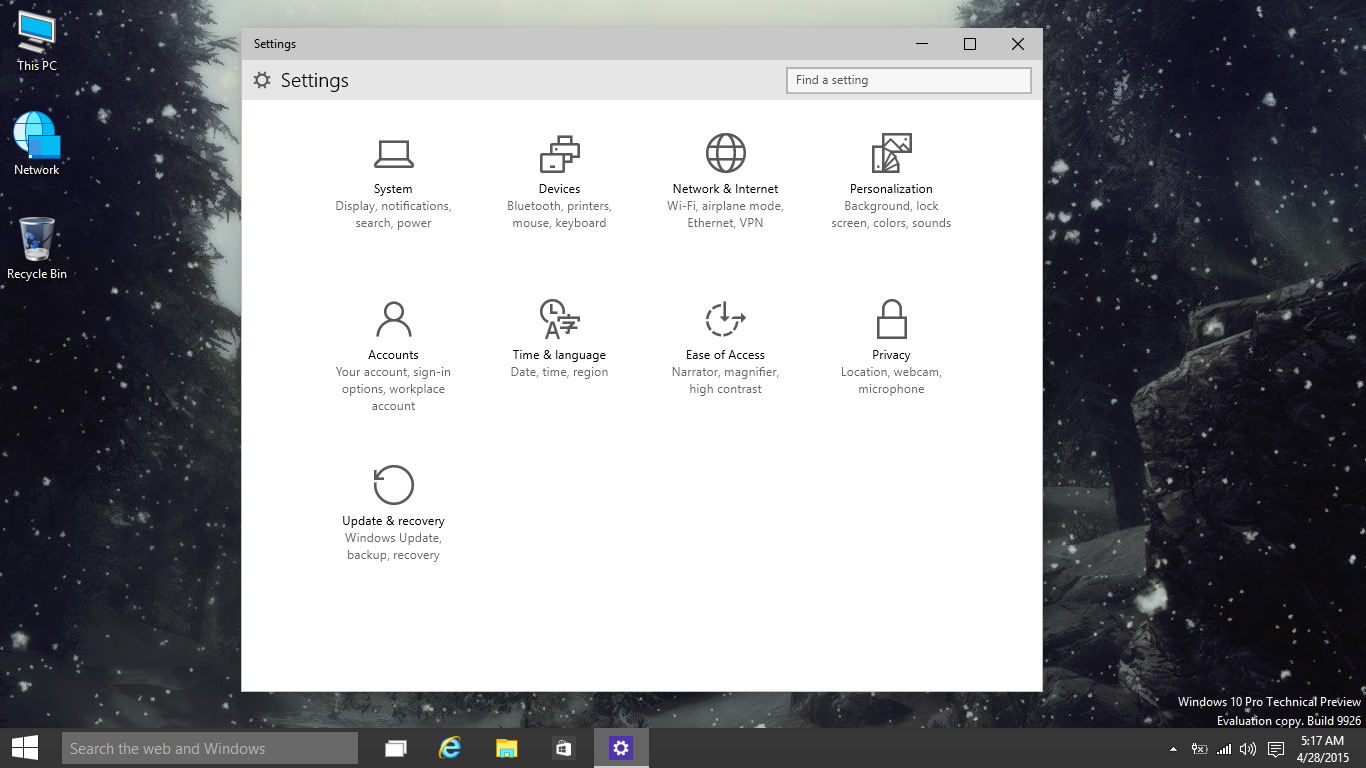Image resolution: width=1366 pixels, height=768 pixels.
Task: Open the Time & language clock icon
Action: tap(559, 319)
